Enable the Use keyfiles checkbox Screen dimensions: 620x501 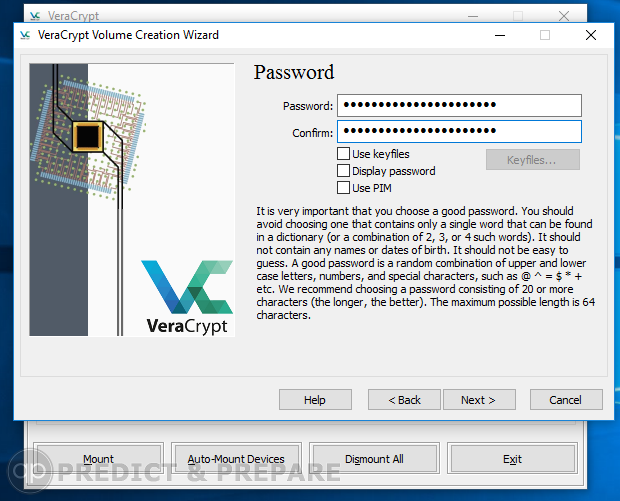343,153
